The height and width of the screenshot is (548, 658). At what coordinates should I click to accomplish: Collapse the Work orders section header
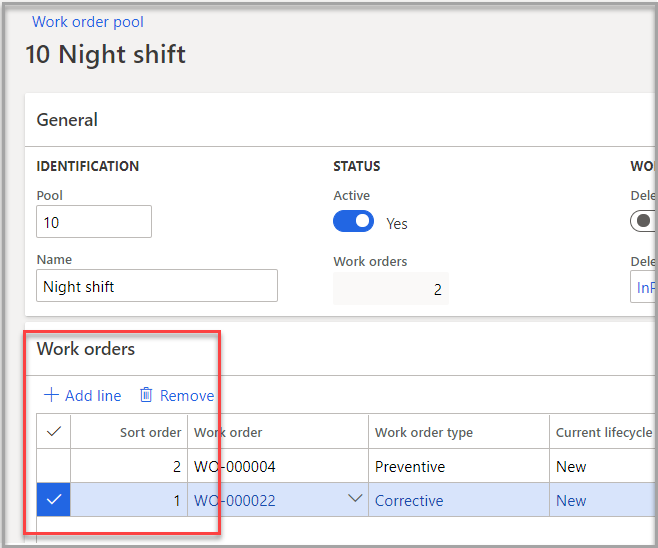pos(86,349)
